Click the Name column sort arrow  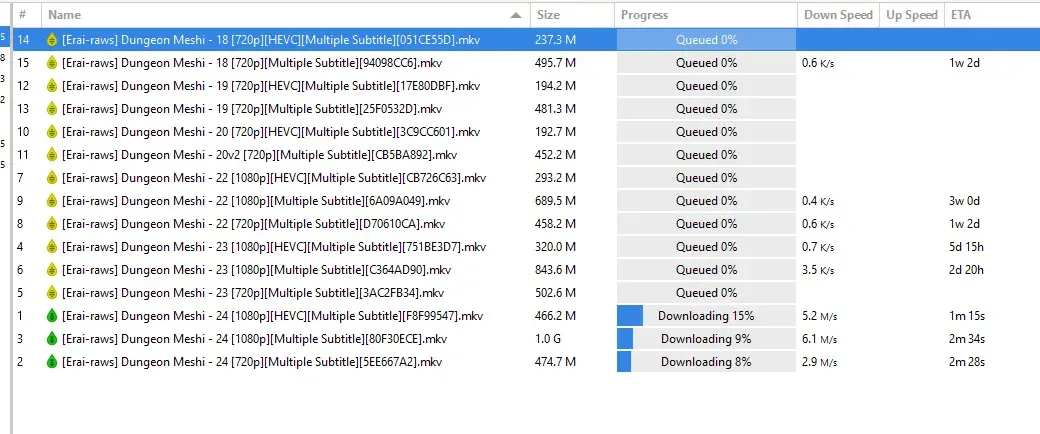point(516,15)
